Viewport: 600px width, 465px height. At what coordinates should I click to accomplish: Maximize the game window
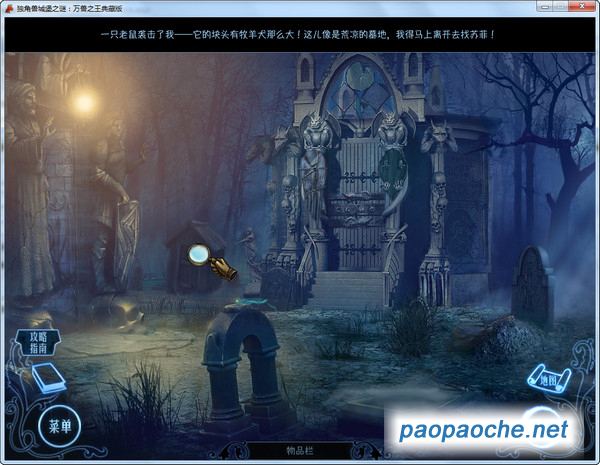point(561,7)
